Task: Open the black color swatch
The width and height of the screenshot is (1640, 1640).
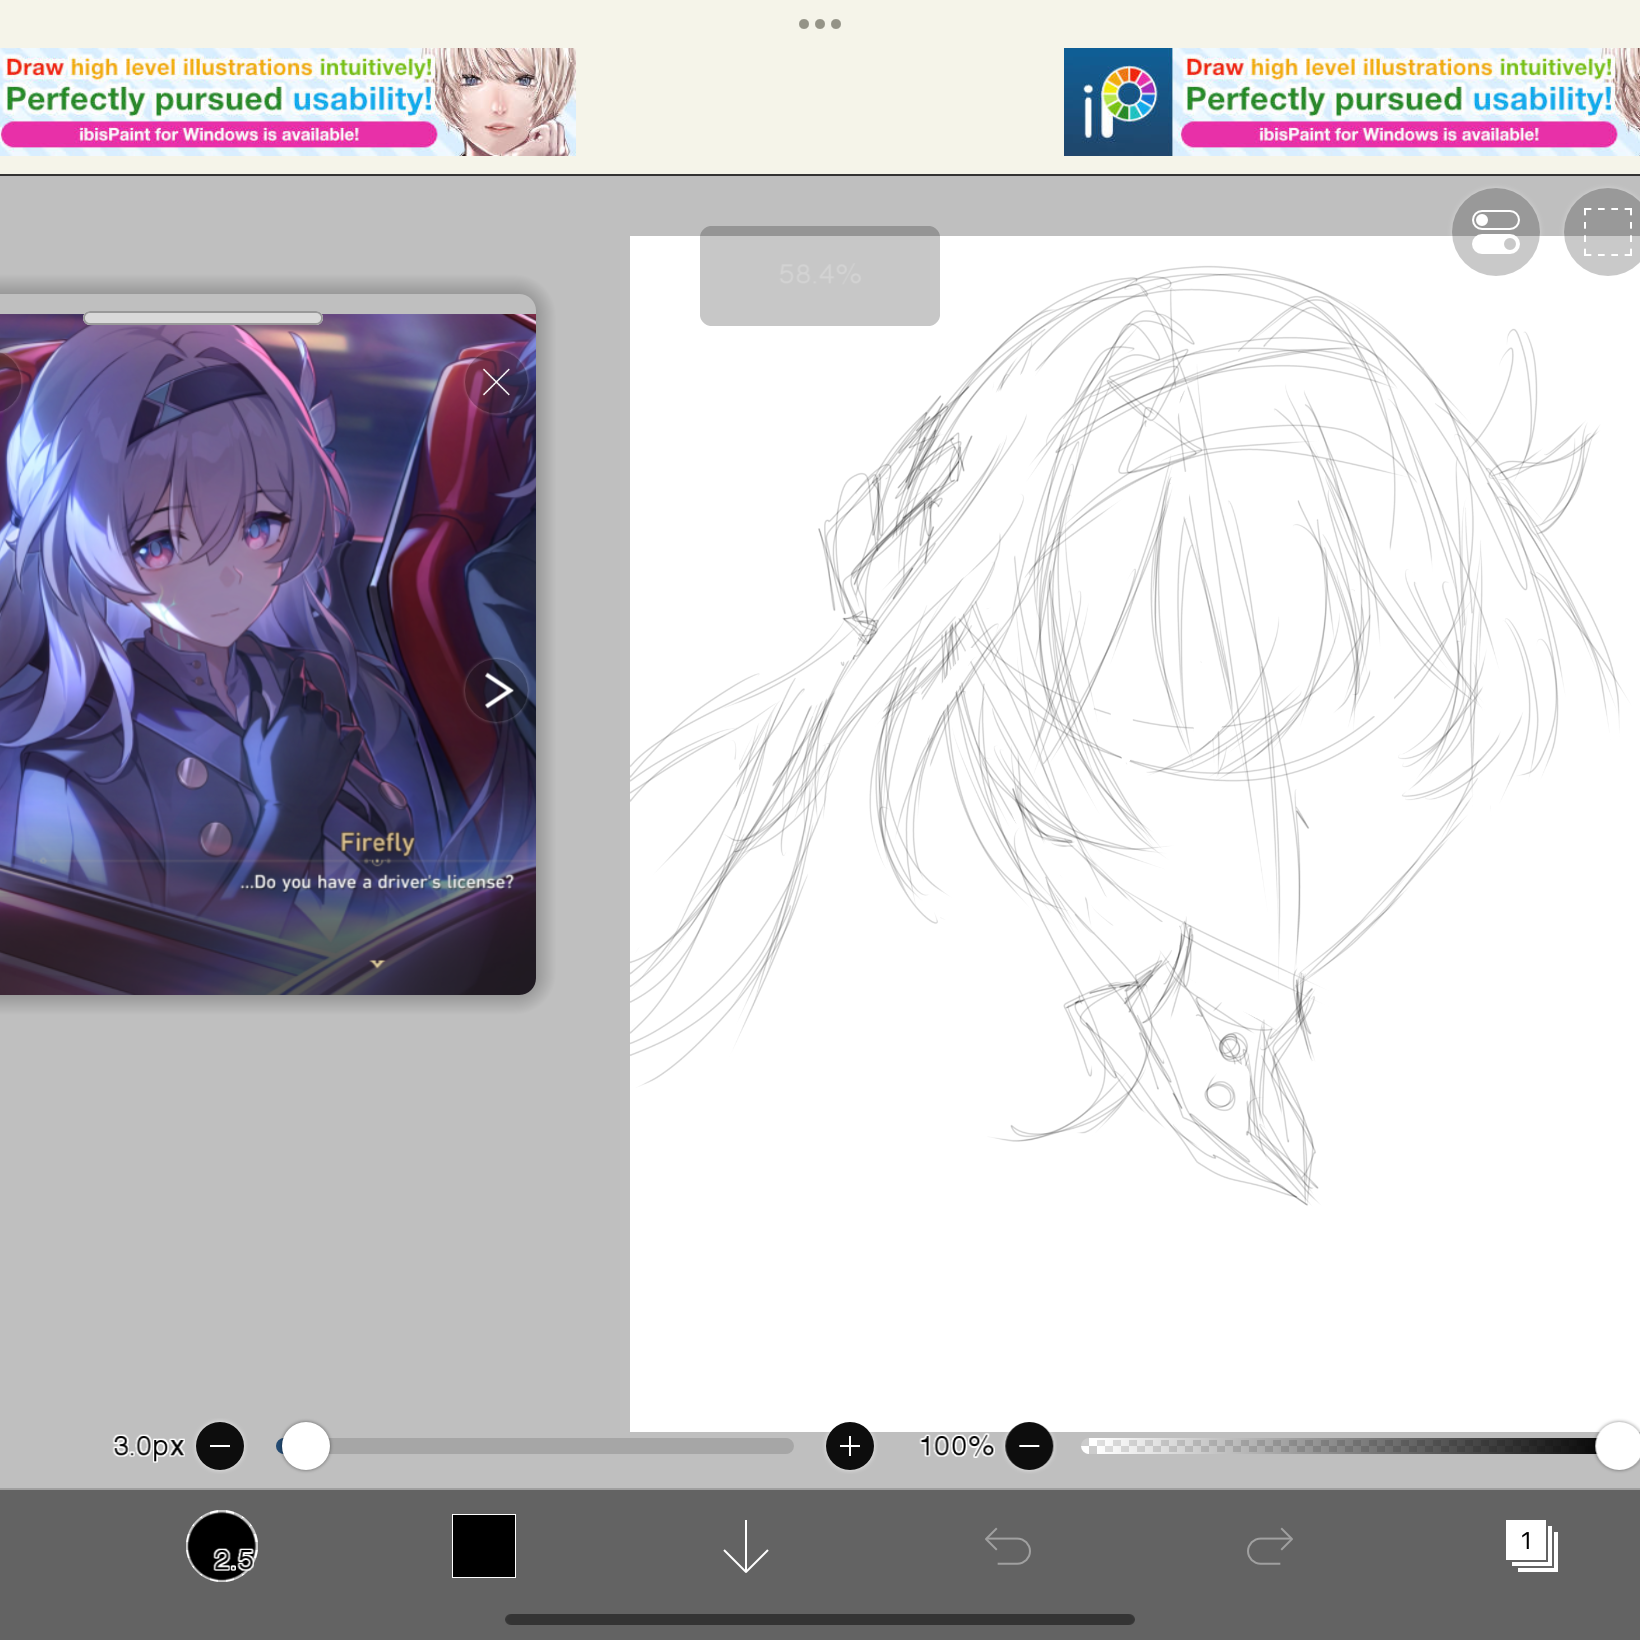Action: click(x=483, y=1545)
